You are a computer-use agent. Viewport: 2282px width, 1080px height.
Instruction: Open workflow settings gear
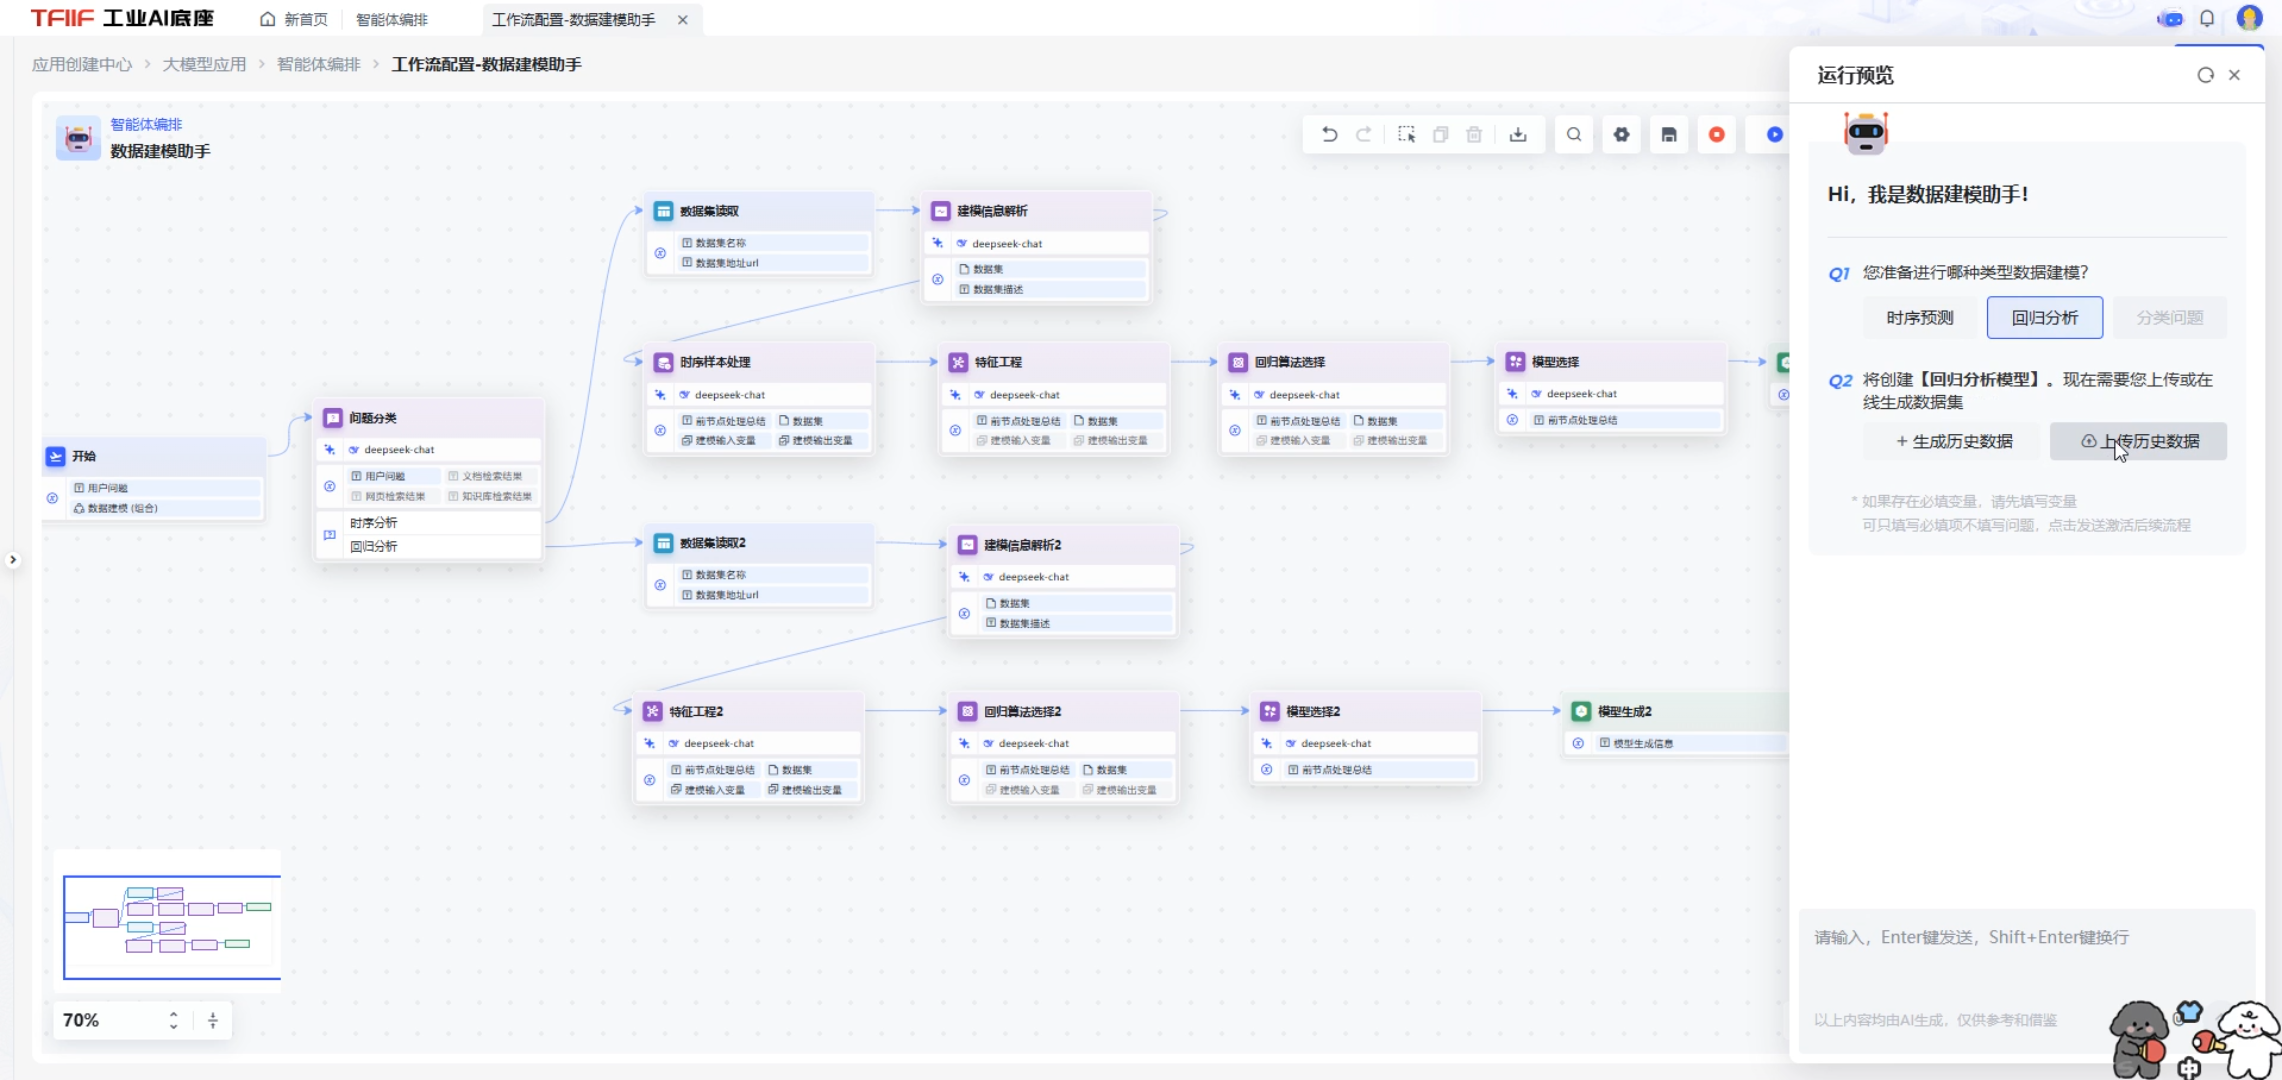1622,135
